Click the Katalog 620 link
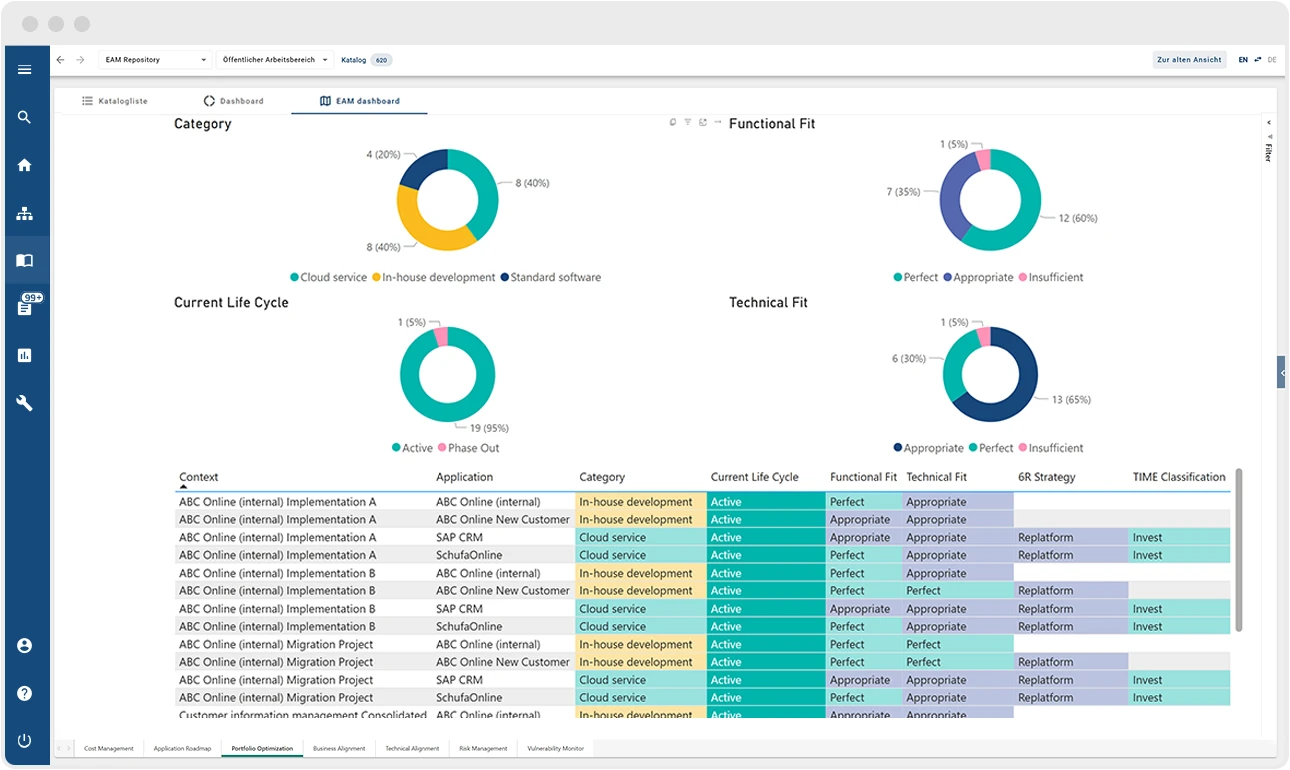 click(366, 60)
